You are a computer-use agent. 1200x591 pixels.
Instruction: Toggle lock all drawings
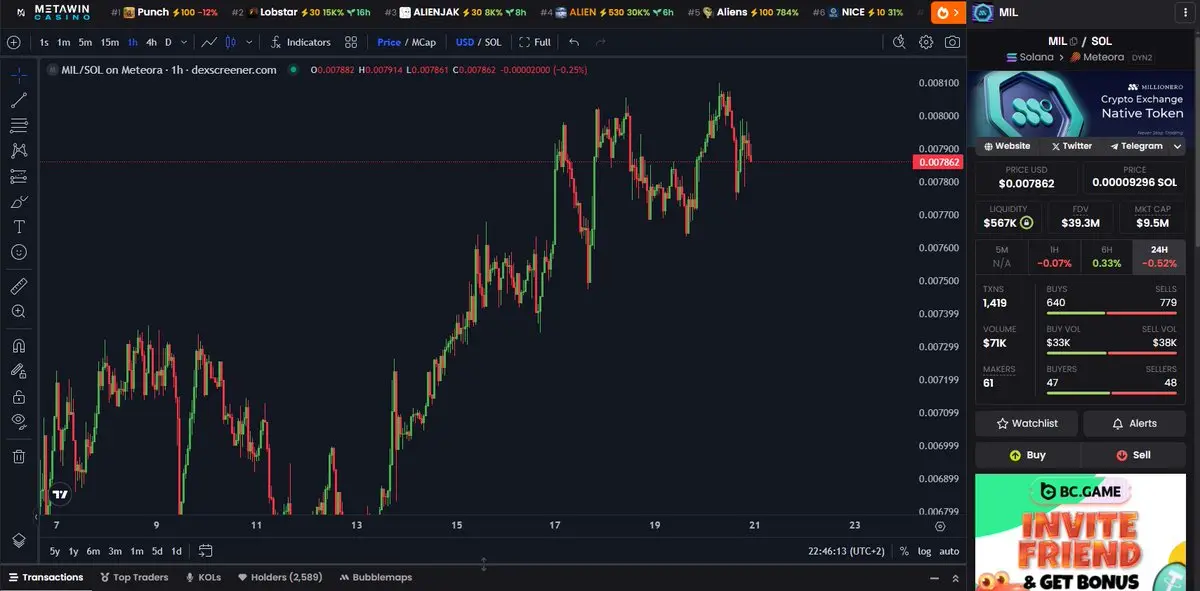coord(18,397)
